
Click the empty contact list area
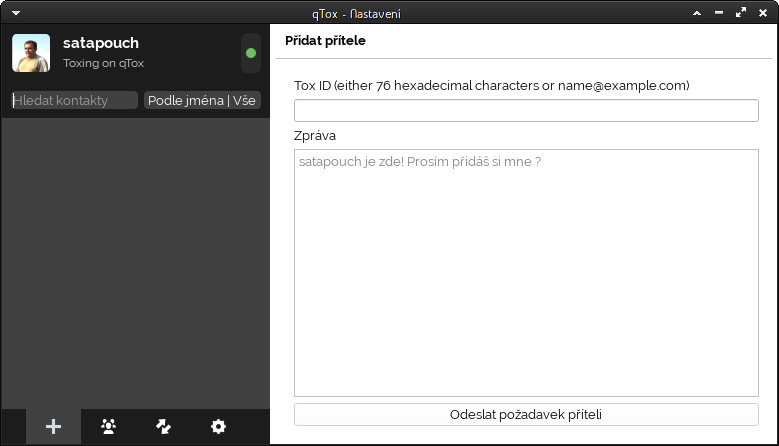(x=135, y=263)
